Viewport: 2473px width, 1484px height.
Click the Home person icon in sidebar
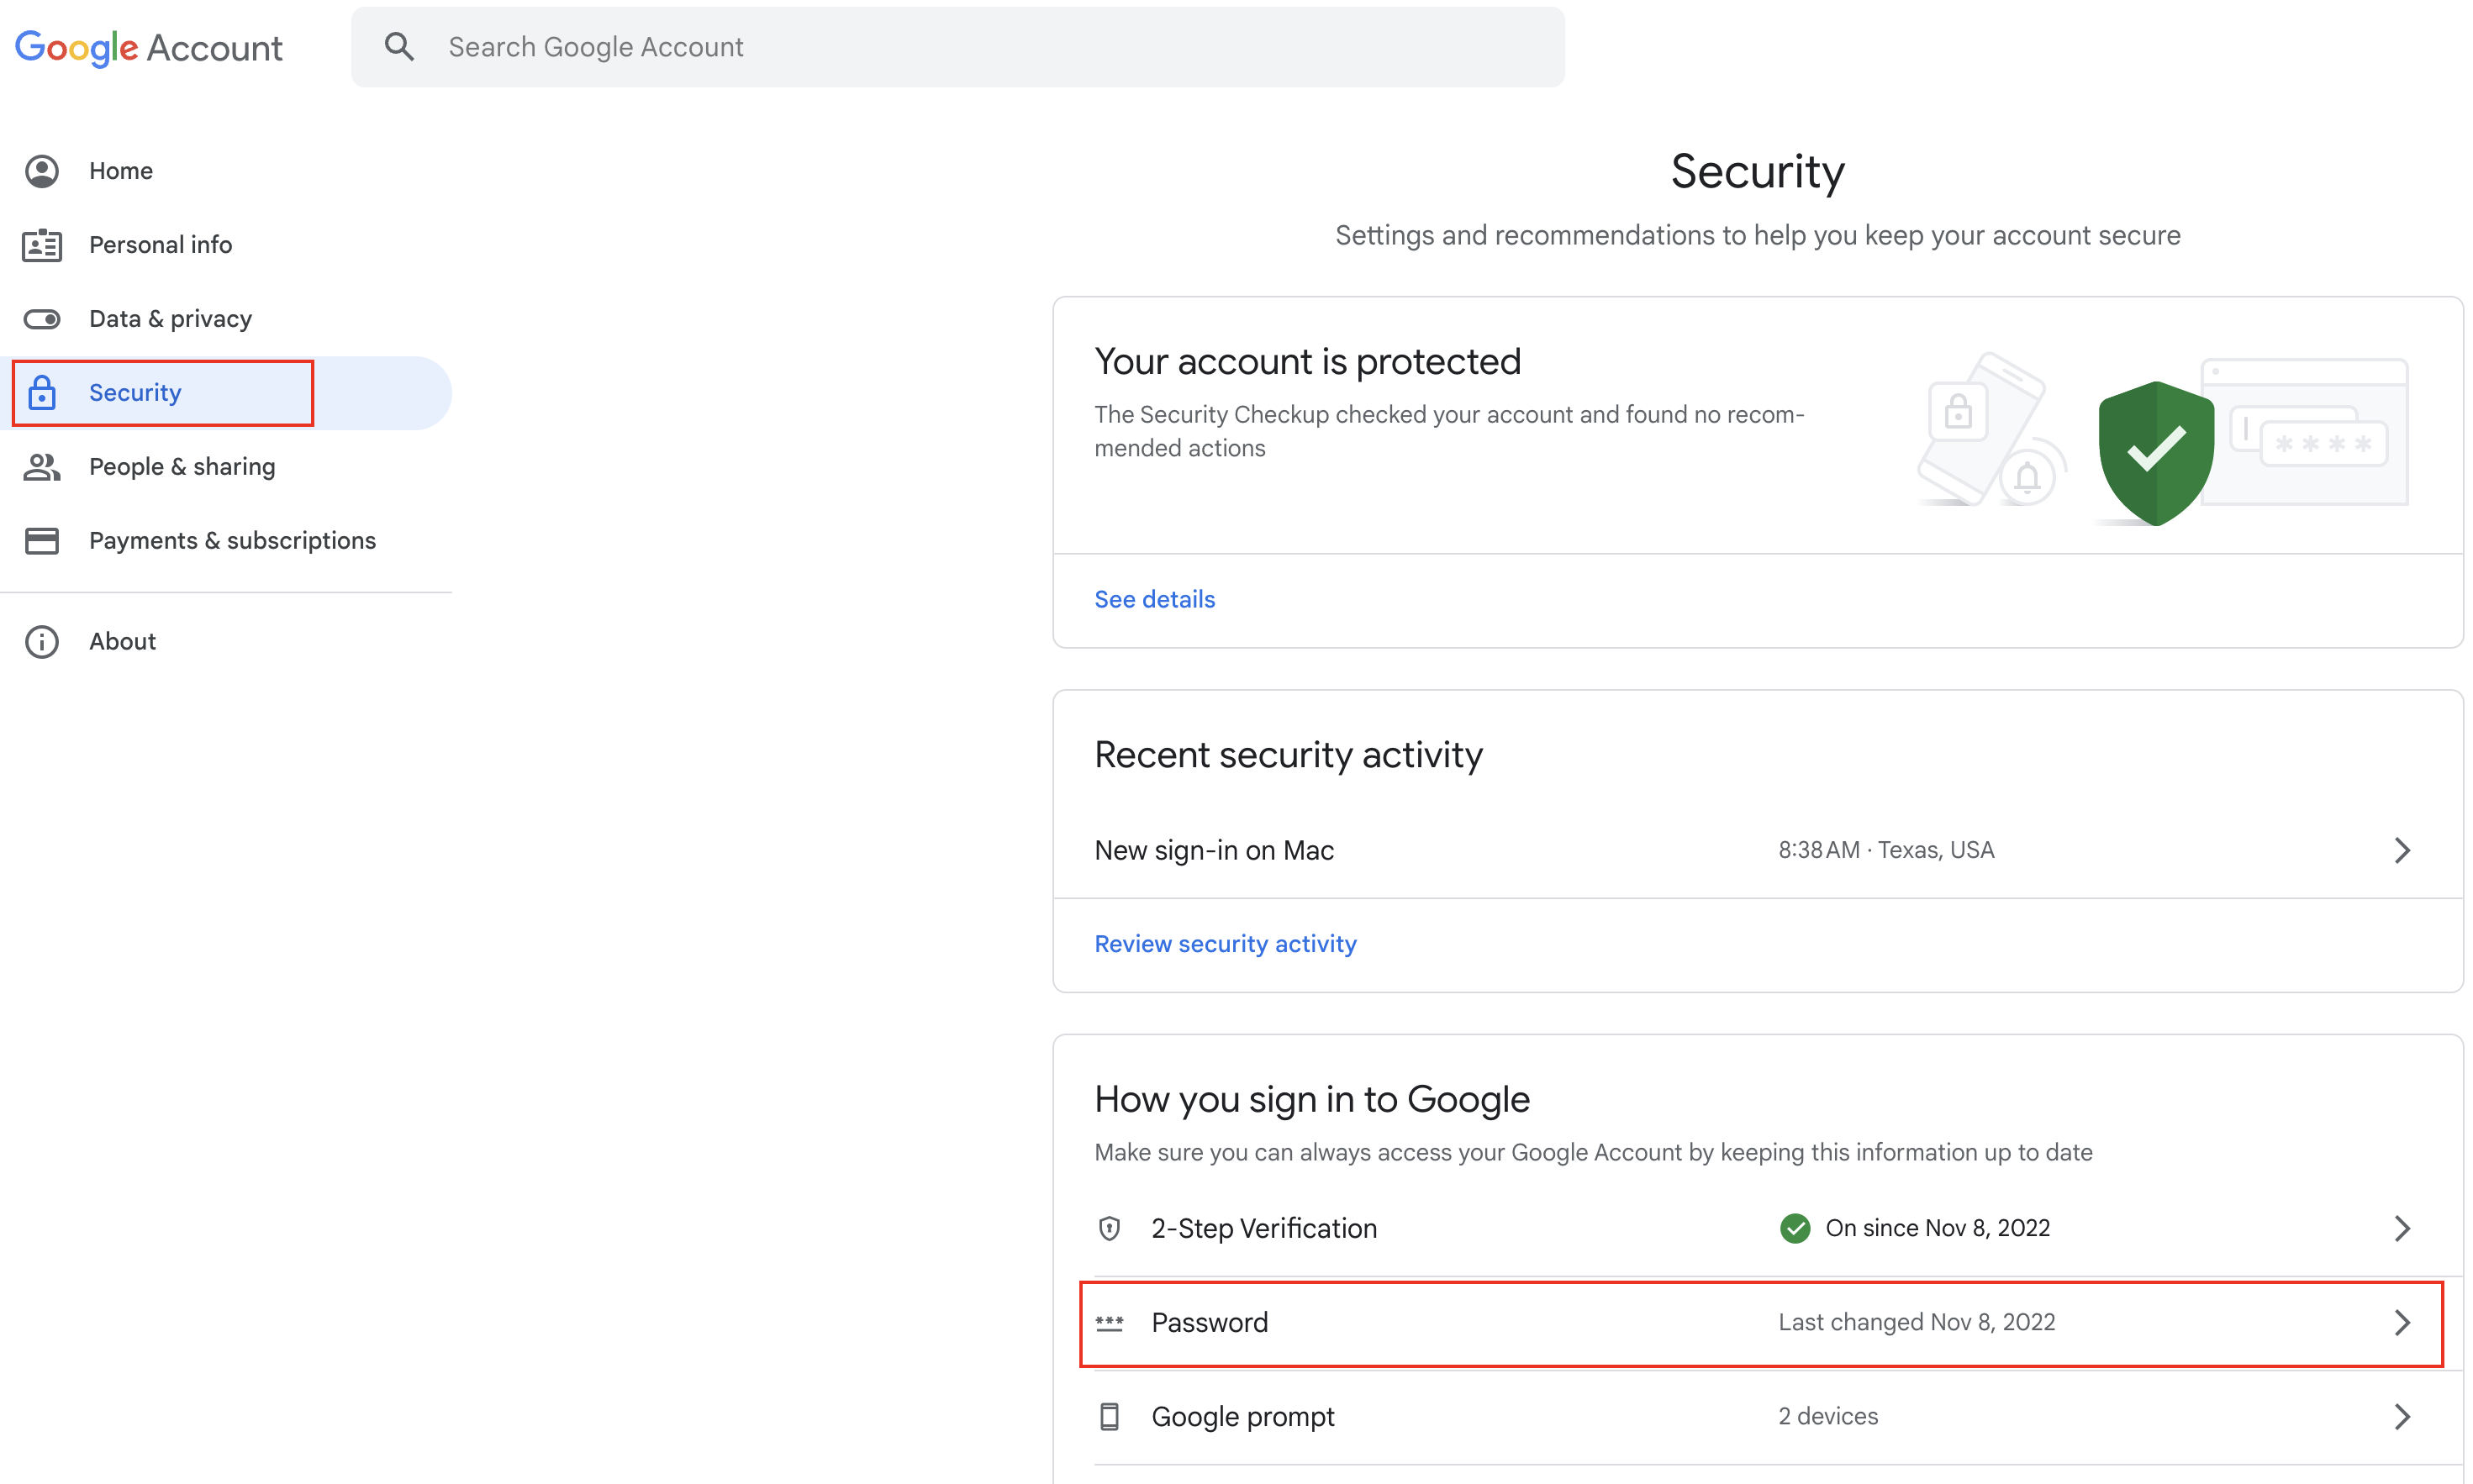pyautogui.click(x=42, y=171)
